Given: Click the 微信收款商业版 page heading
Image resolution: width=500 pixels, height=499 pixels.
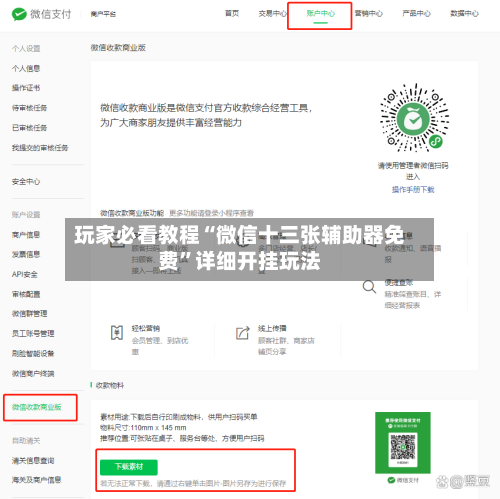Looking at the screenshot, I should tap(118, 48).
